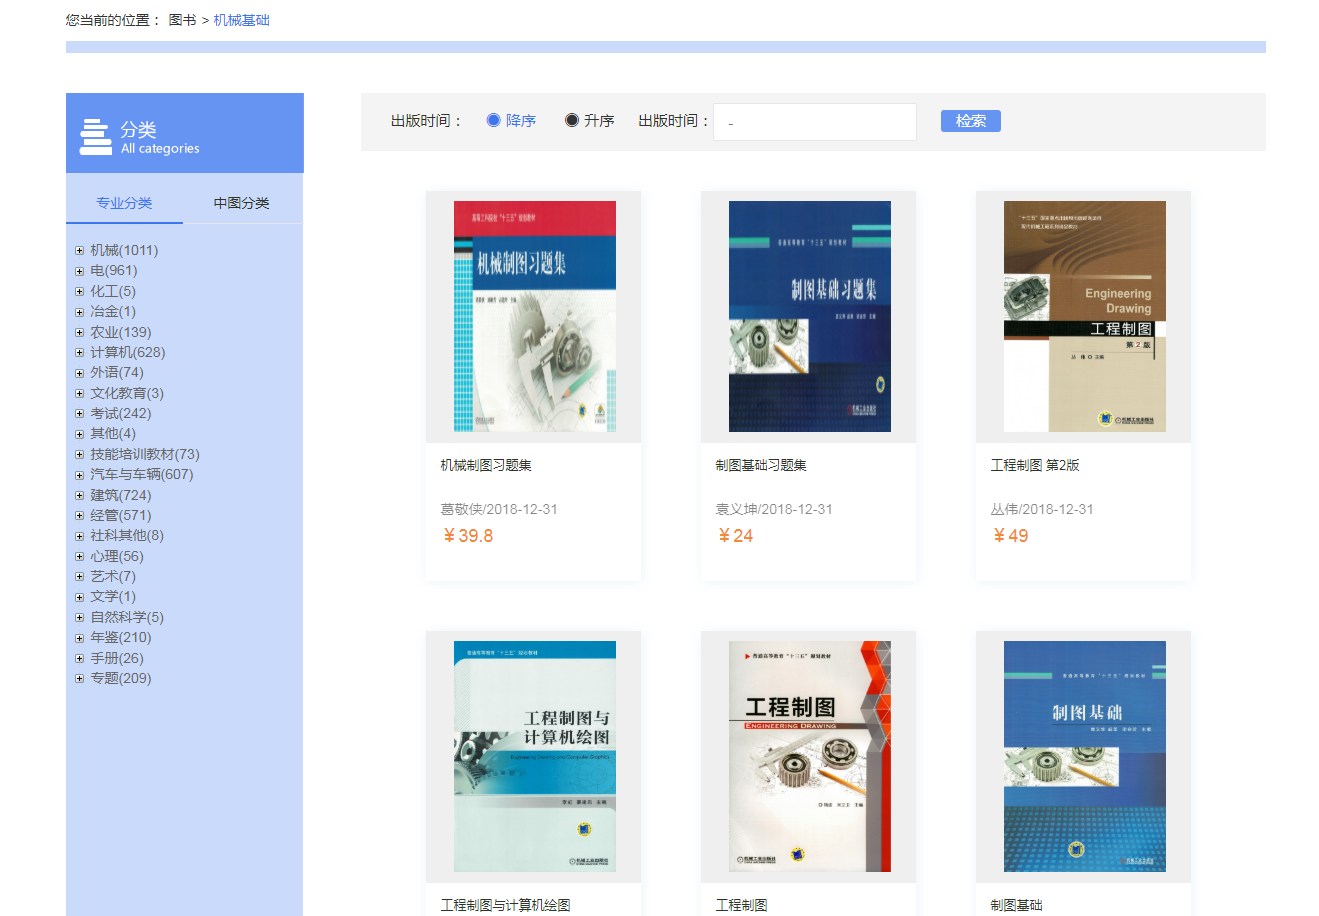
Task: Expand the 外语(74) category node
Action: click(79, 373)
